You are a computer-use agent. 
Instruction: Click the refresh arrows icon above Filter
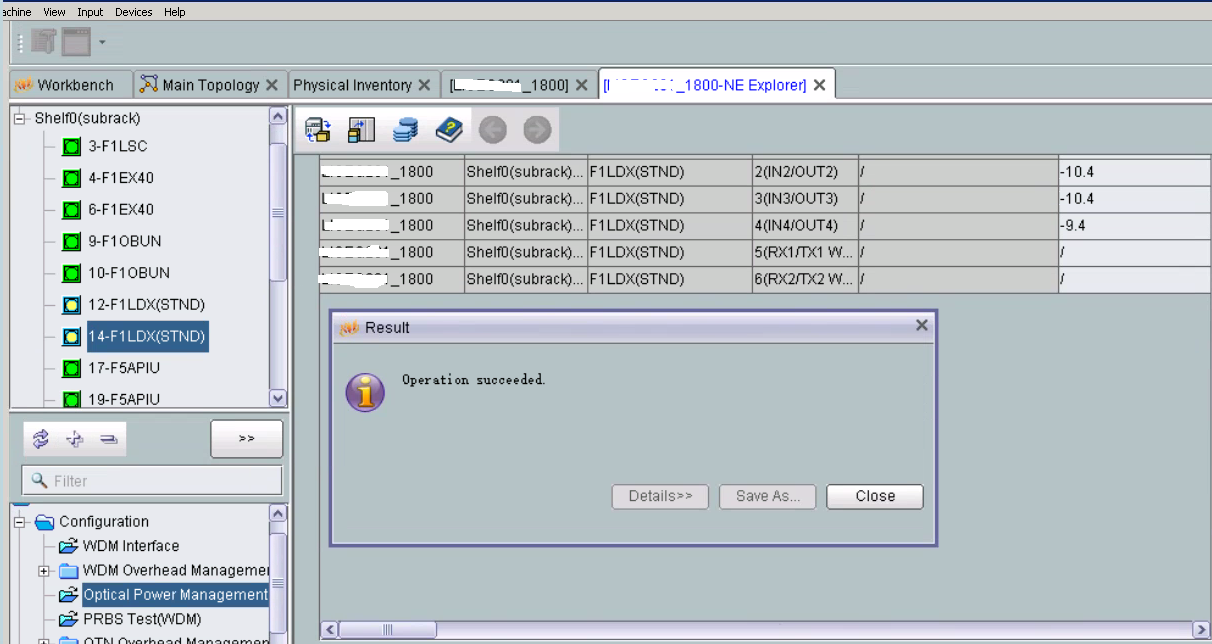tap(41, 439)
